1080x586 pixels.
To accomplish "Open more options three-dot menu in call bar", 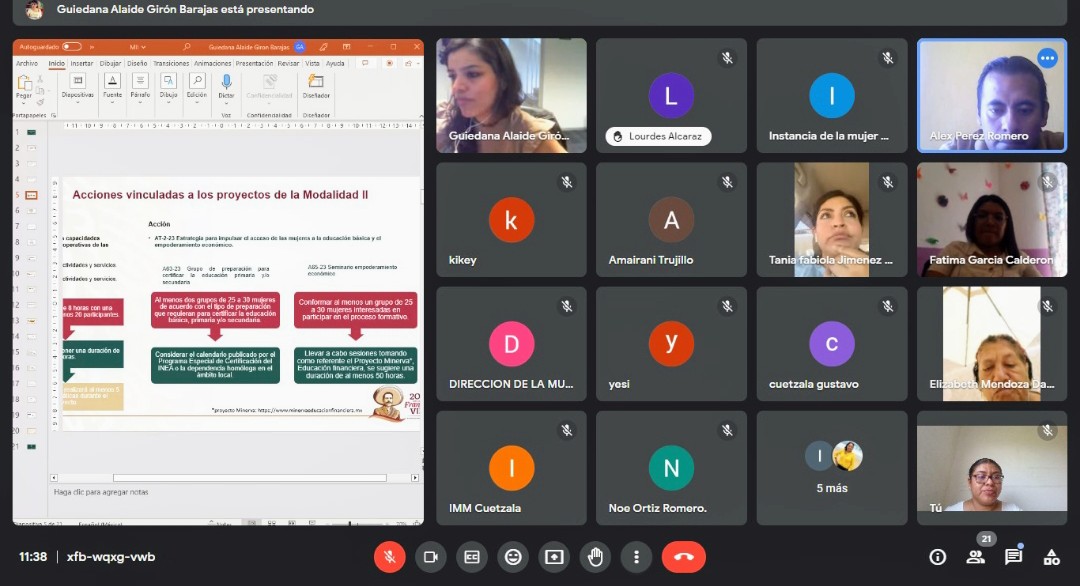I will pyautogui.click(x=636, y=557).
